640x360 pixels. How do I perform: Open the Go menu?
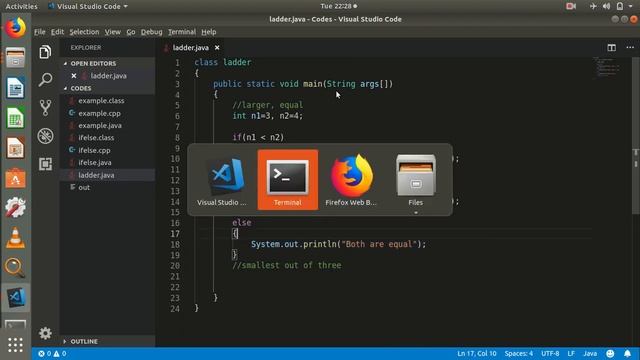(x=131, y=32)
